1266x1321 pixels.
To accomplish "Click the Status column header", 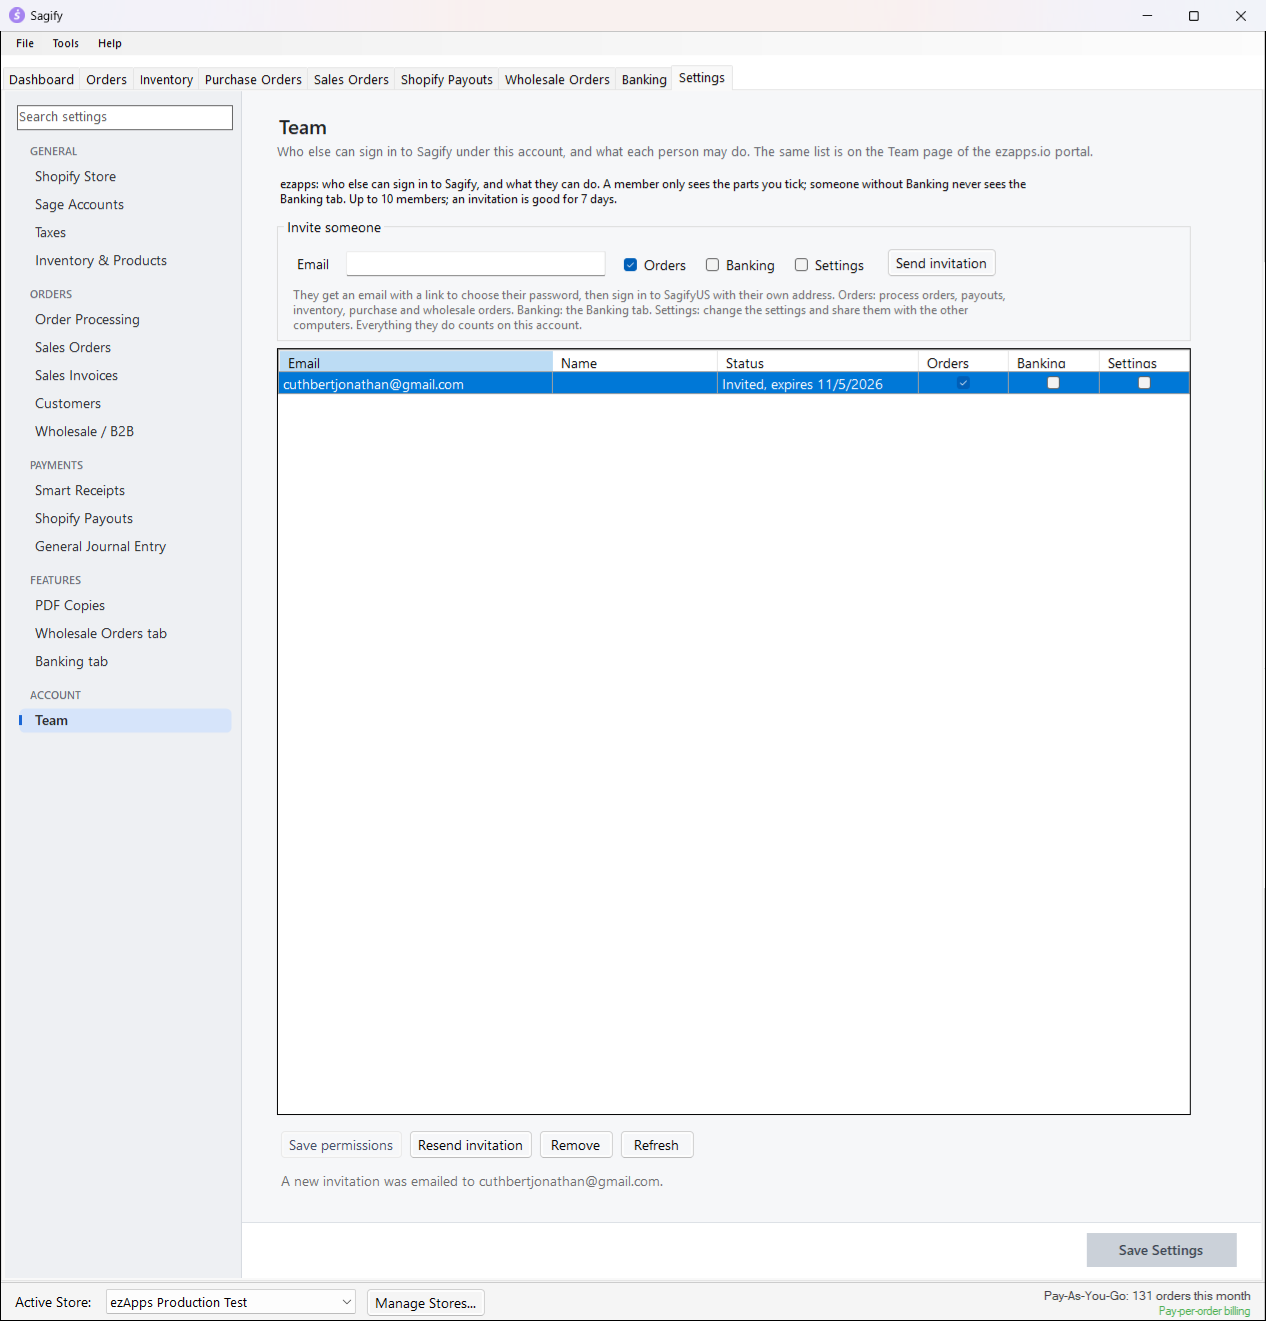I will (818, 362).
